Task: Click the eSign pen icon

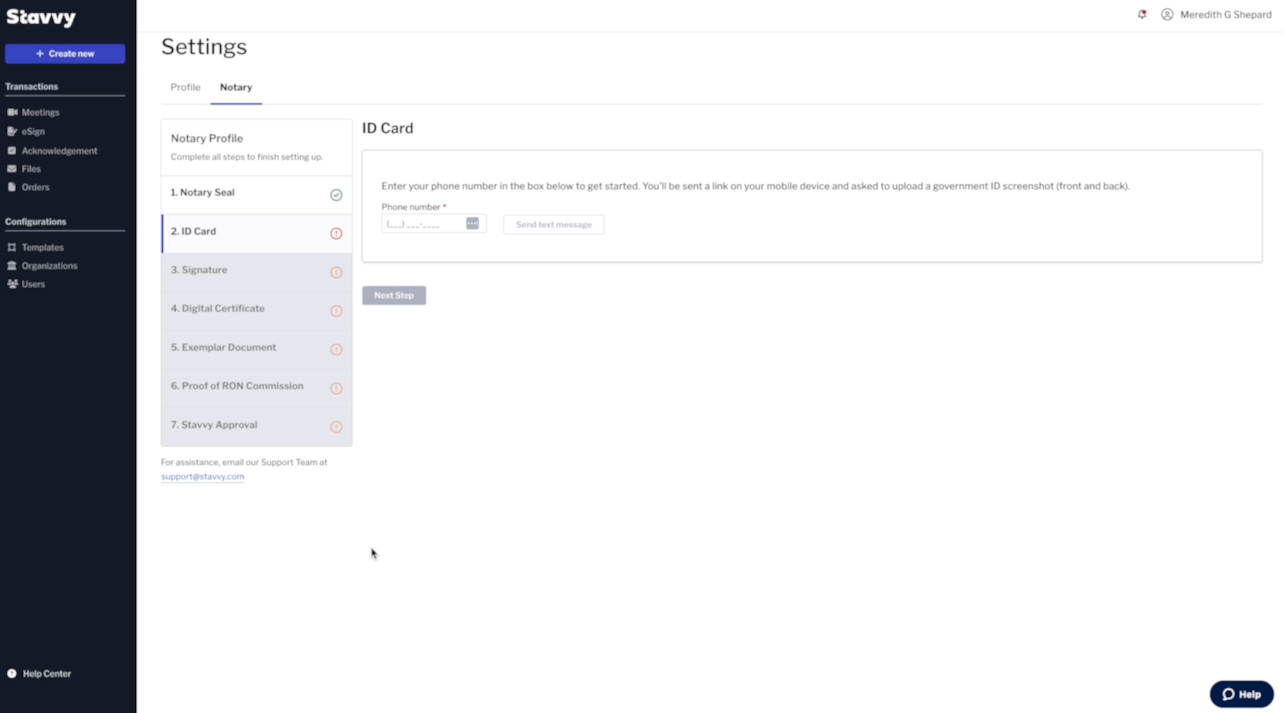Action: 12,131
